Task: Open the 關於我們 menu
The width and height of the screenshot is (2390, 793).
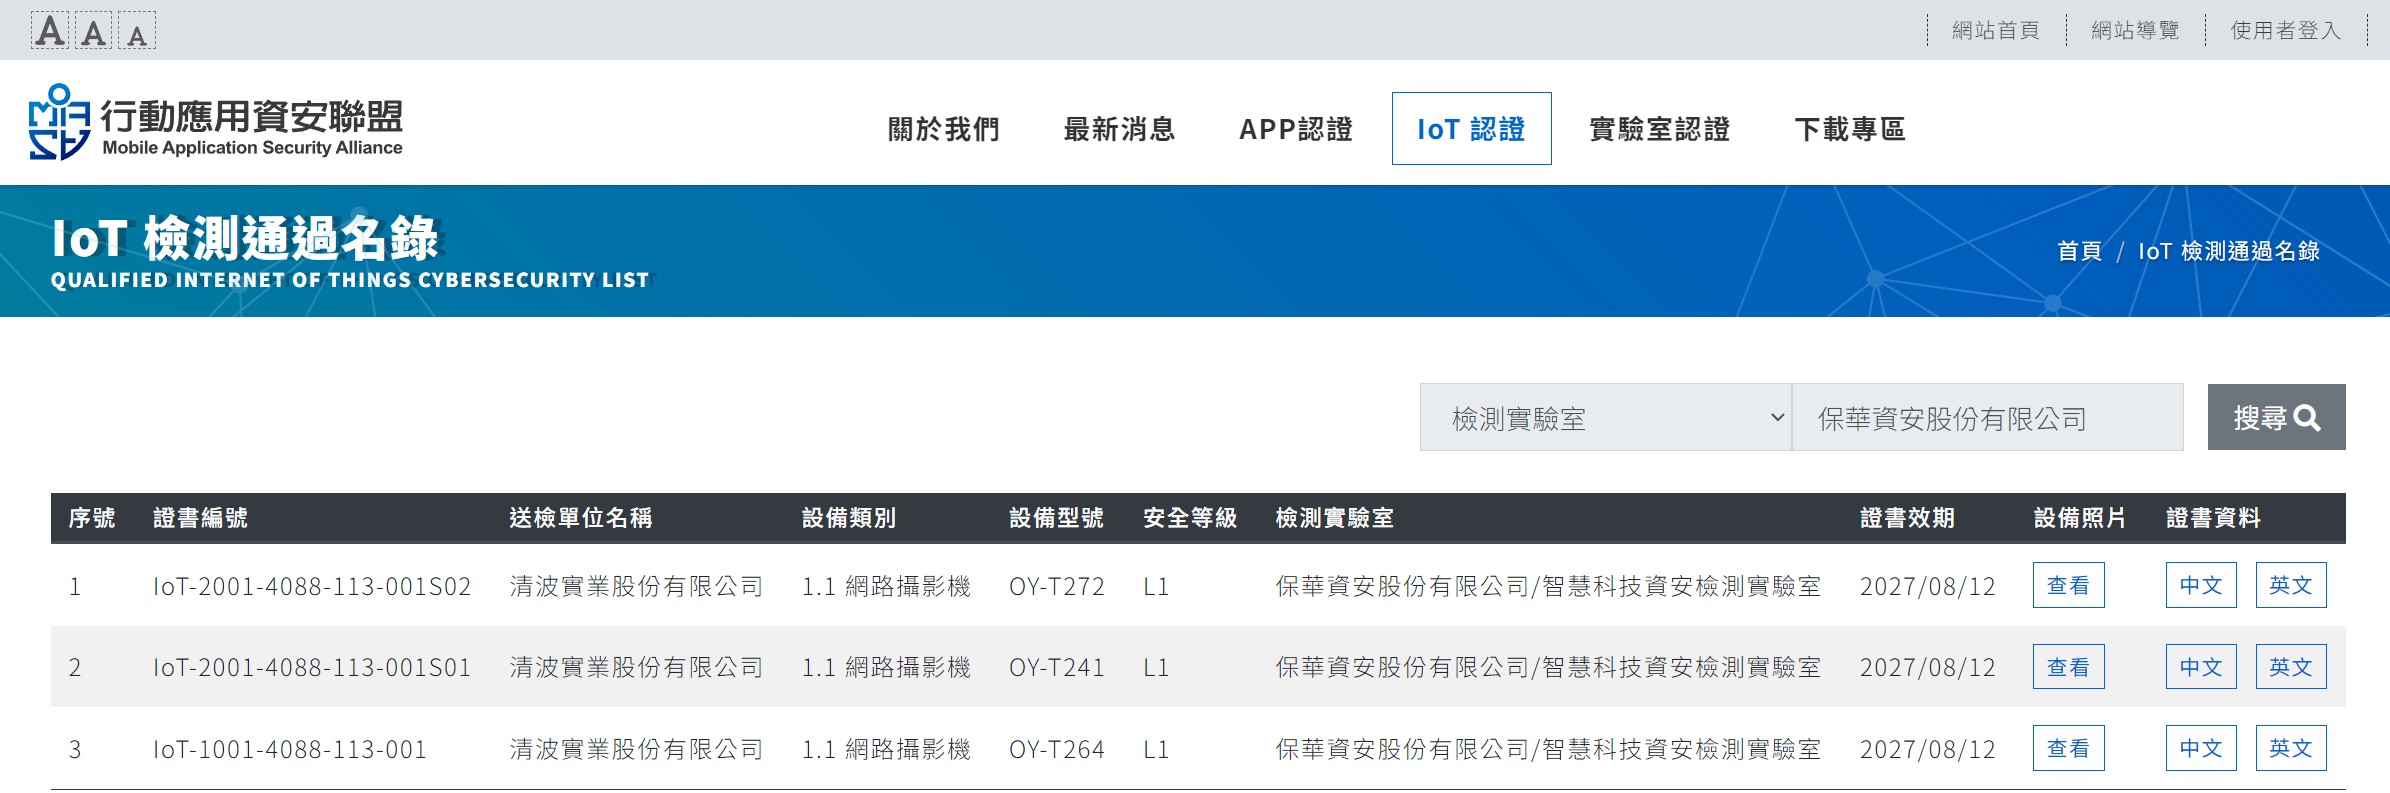Action: pos(944,129)
